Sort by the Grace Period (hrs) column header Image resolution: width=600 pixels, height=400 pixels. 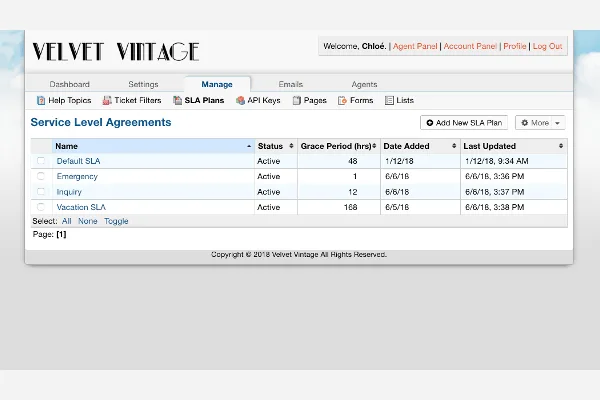click(x=339, y=146)
